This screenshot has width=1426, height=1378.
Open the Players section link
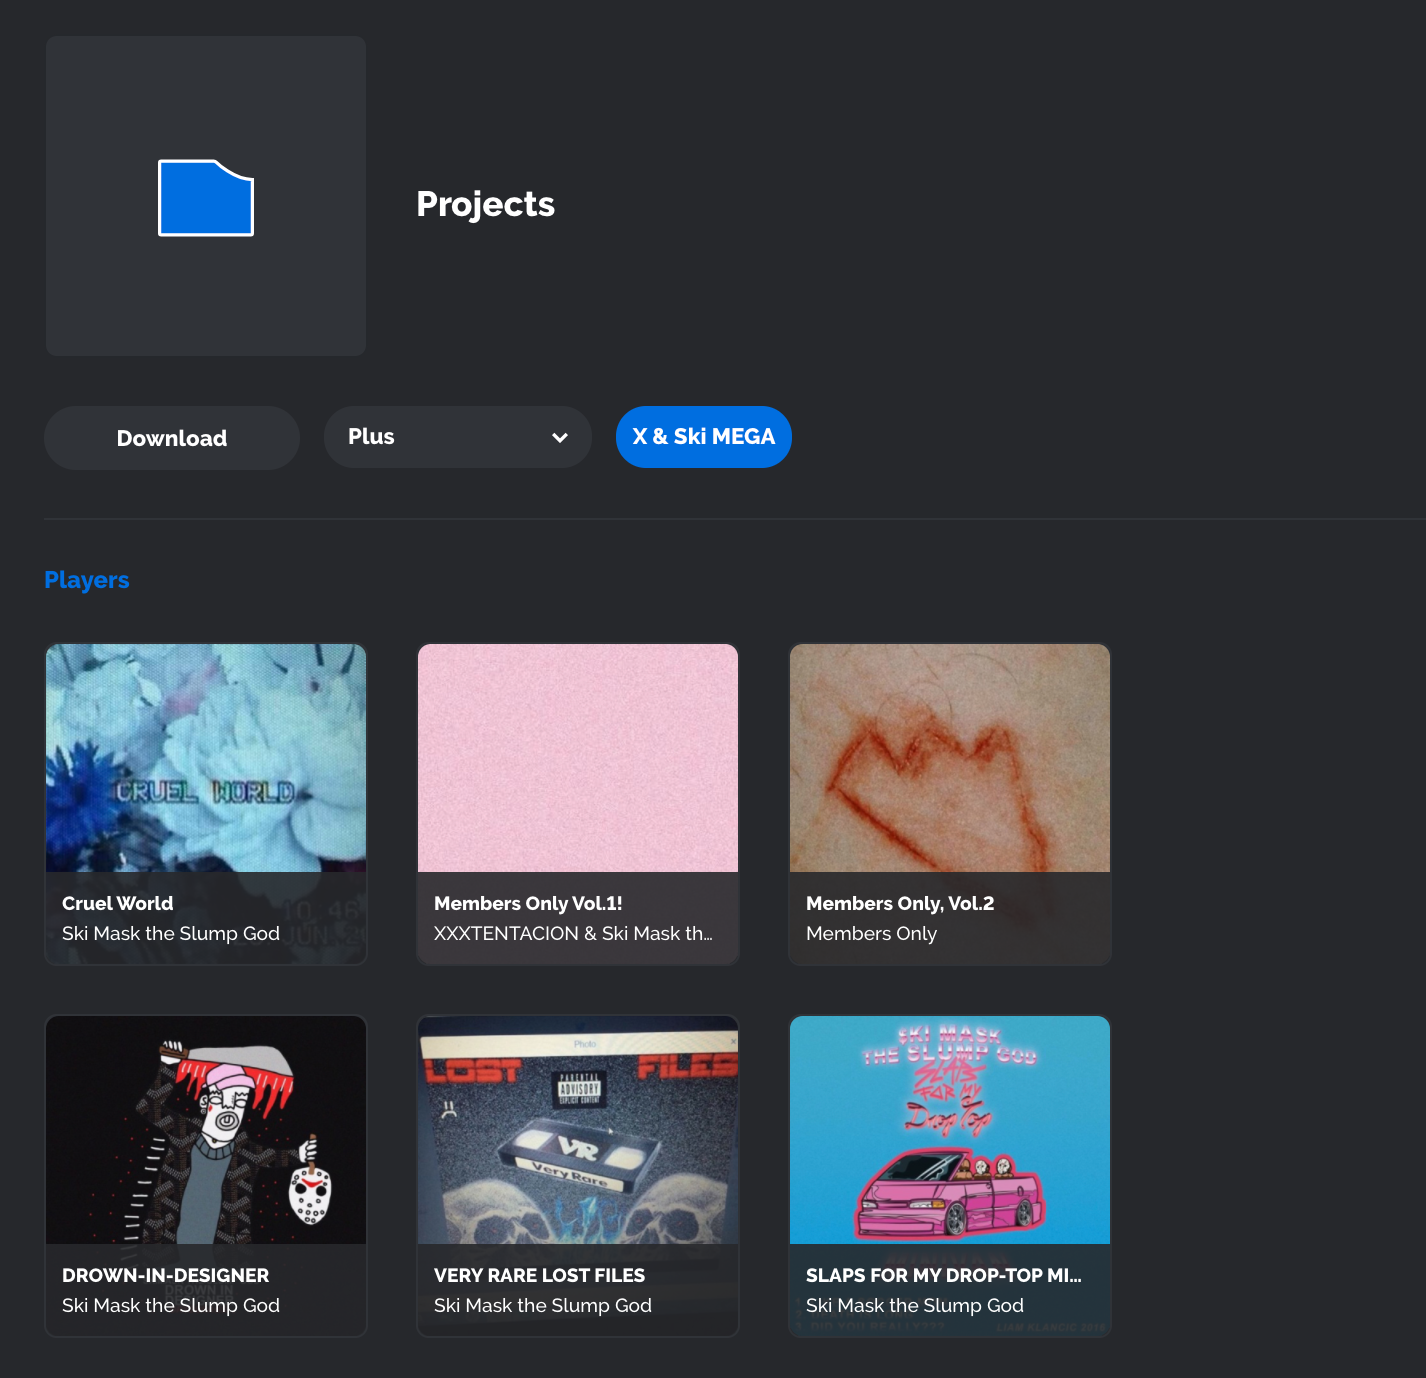[87, 580]
